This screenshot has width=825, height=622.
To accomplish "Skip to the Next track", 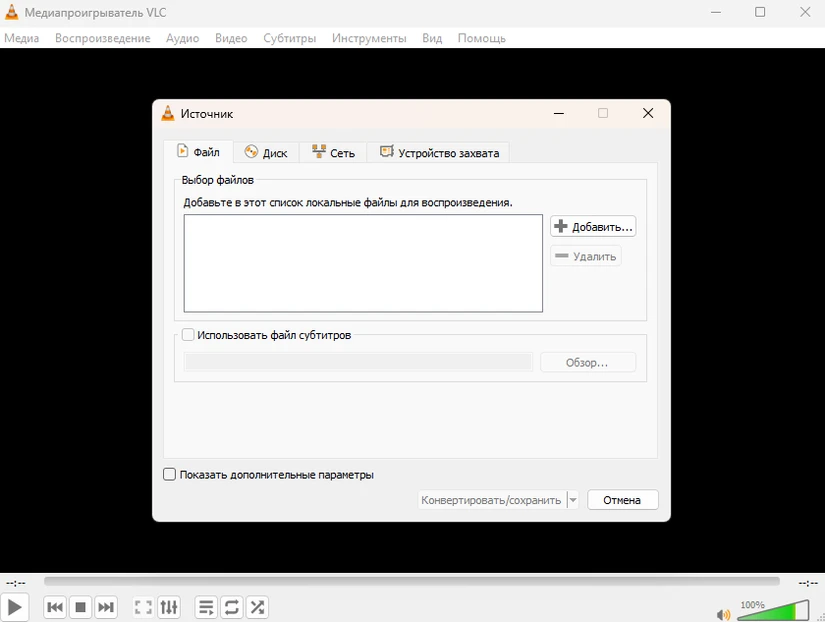I will [x=106, y=607].
